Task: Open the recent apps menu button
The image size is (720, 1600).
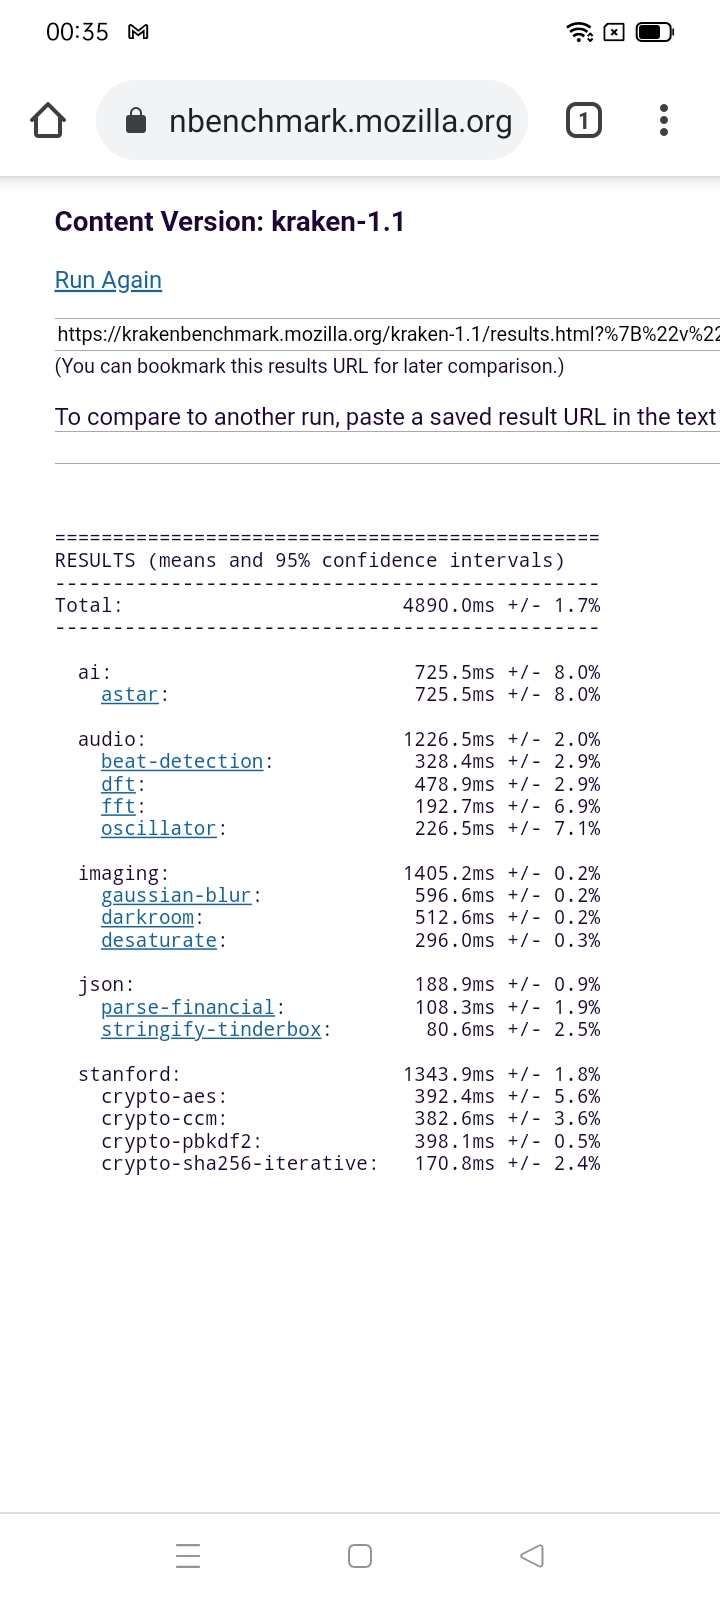Action: 188,1556
